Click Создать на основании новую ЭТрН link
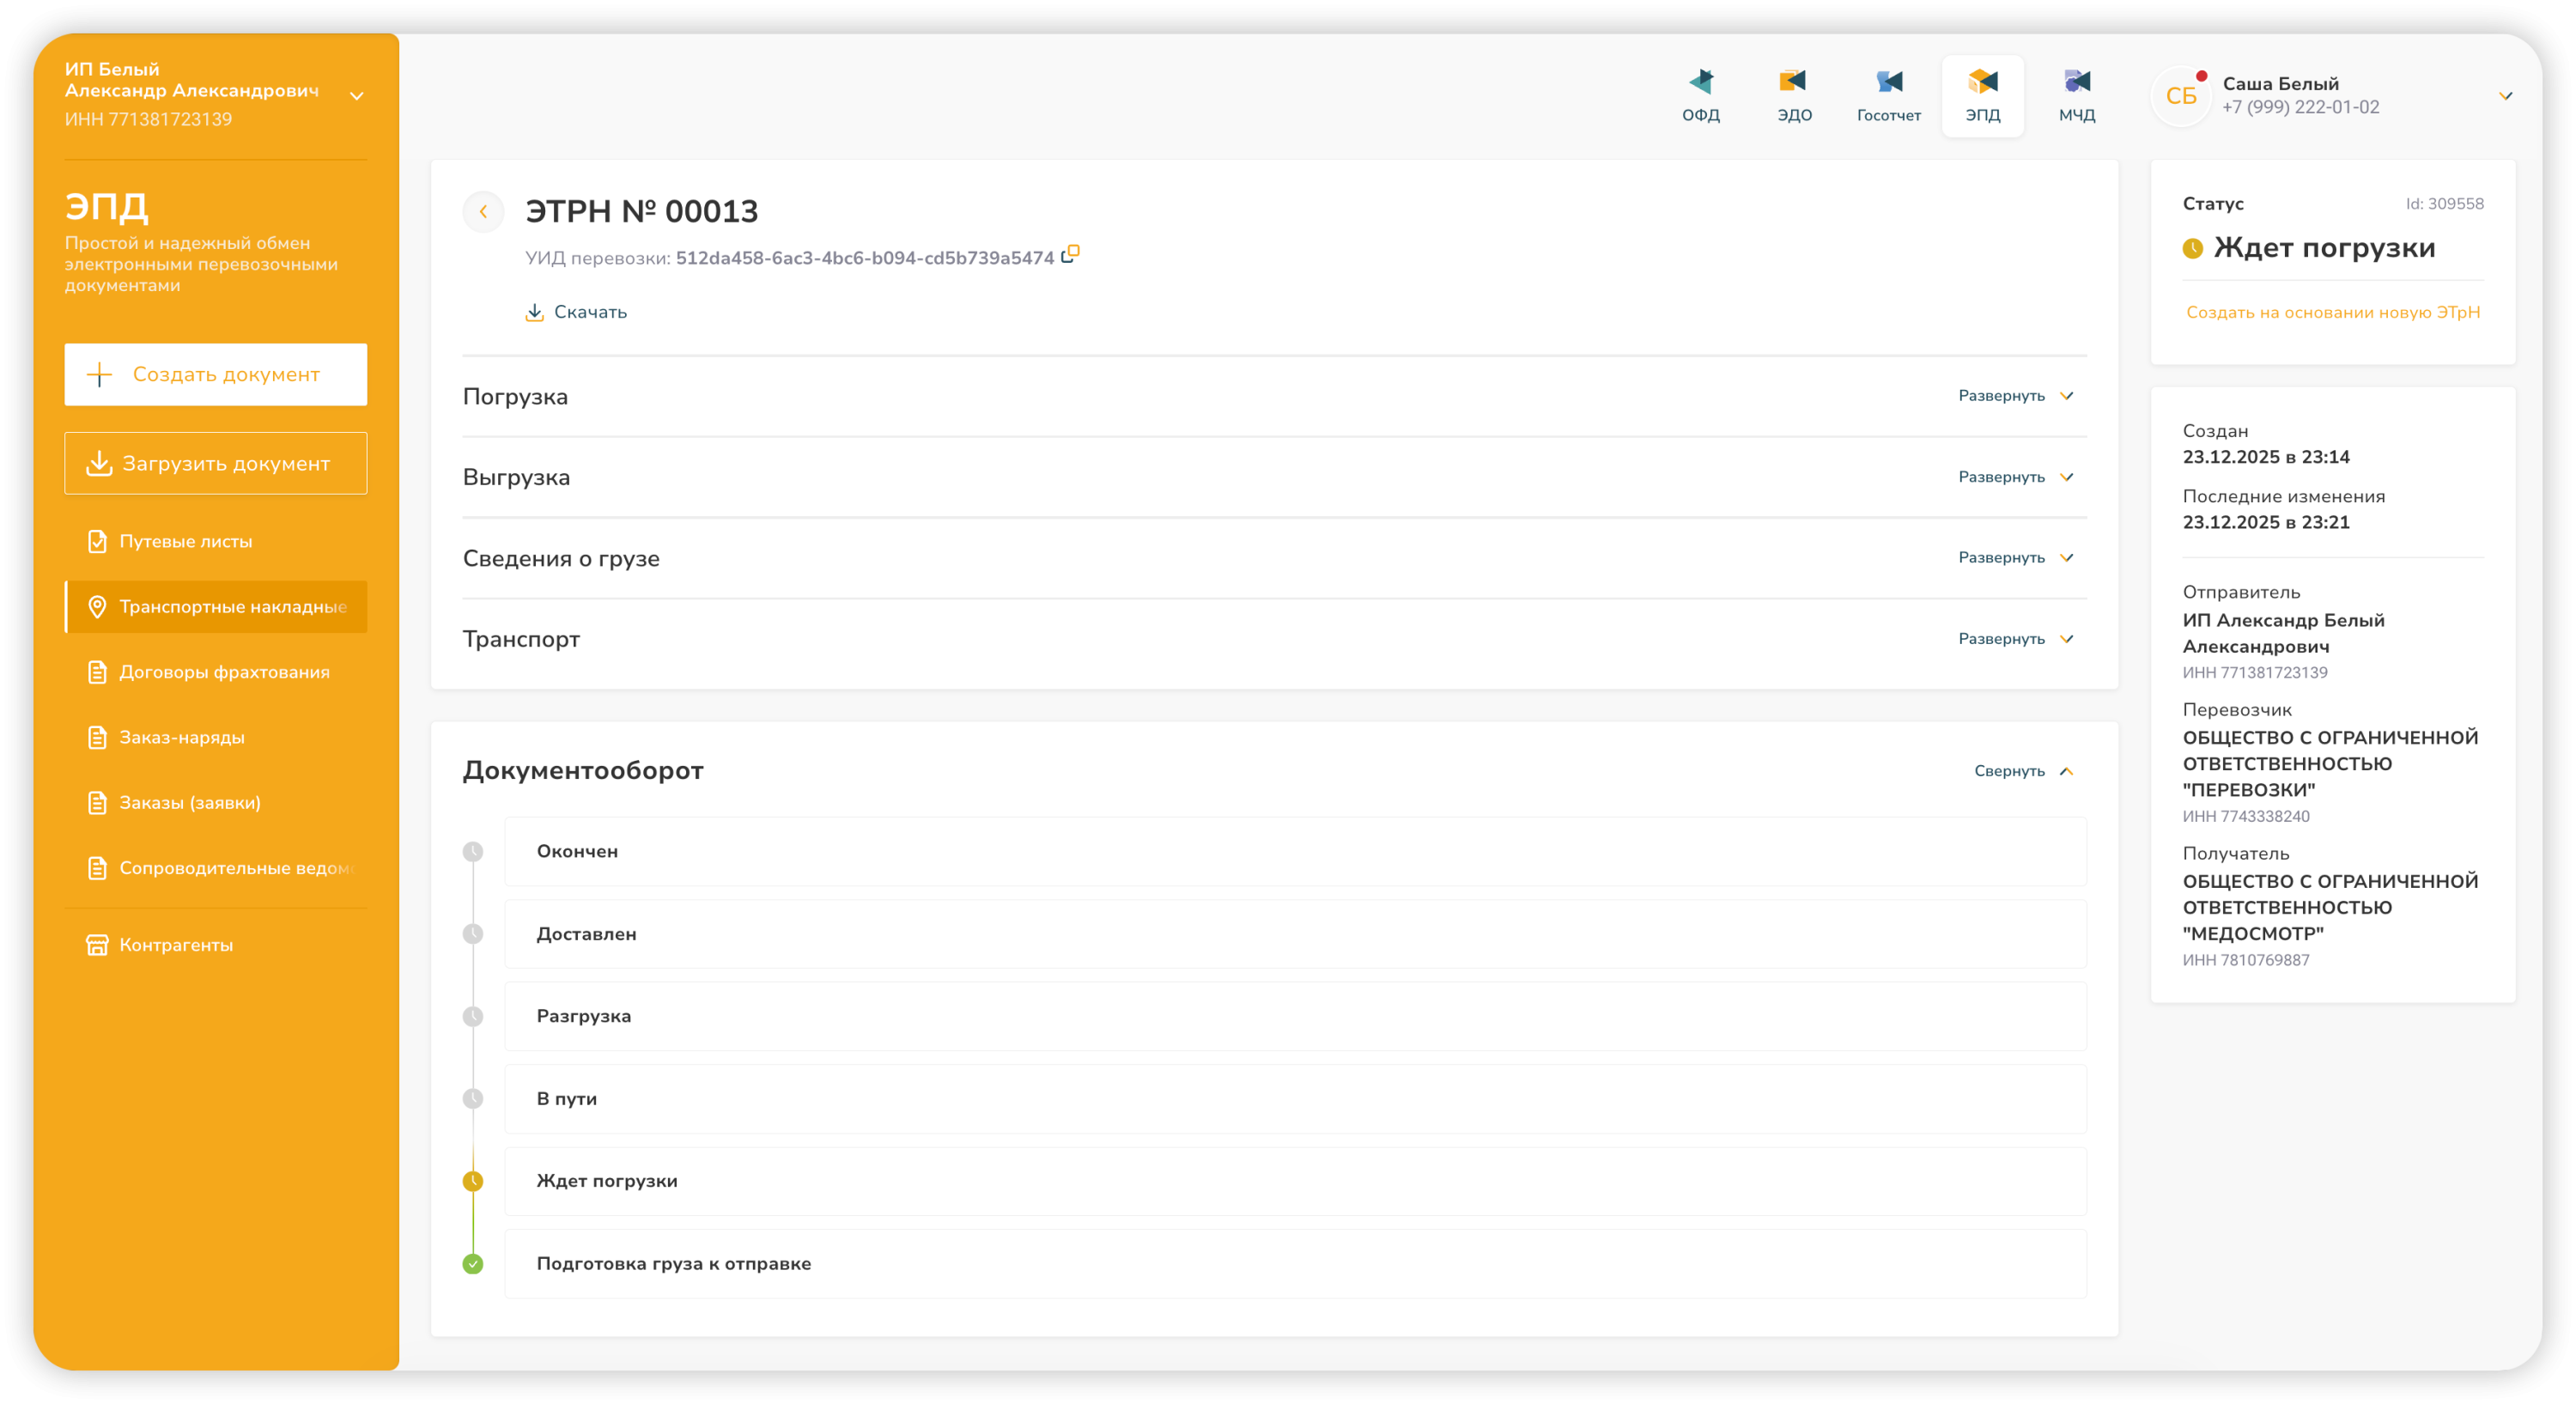Screen dimensions: 2576x1404 point(2332,312)
